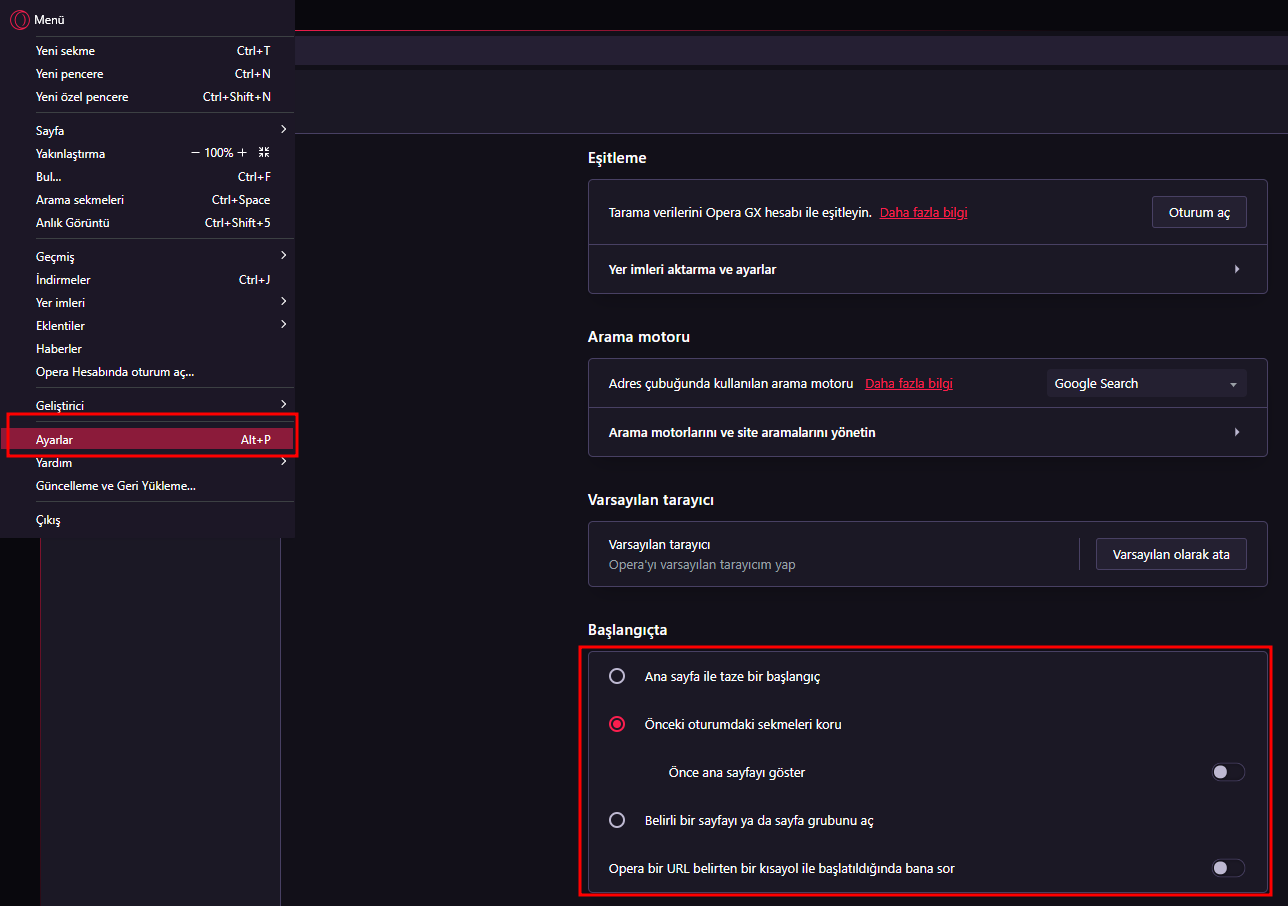Select 'Haberler' in the menu
1288x906 pixels.
pos(147,349)
